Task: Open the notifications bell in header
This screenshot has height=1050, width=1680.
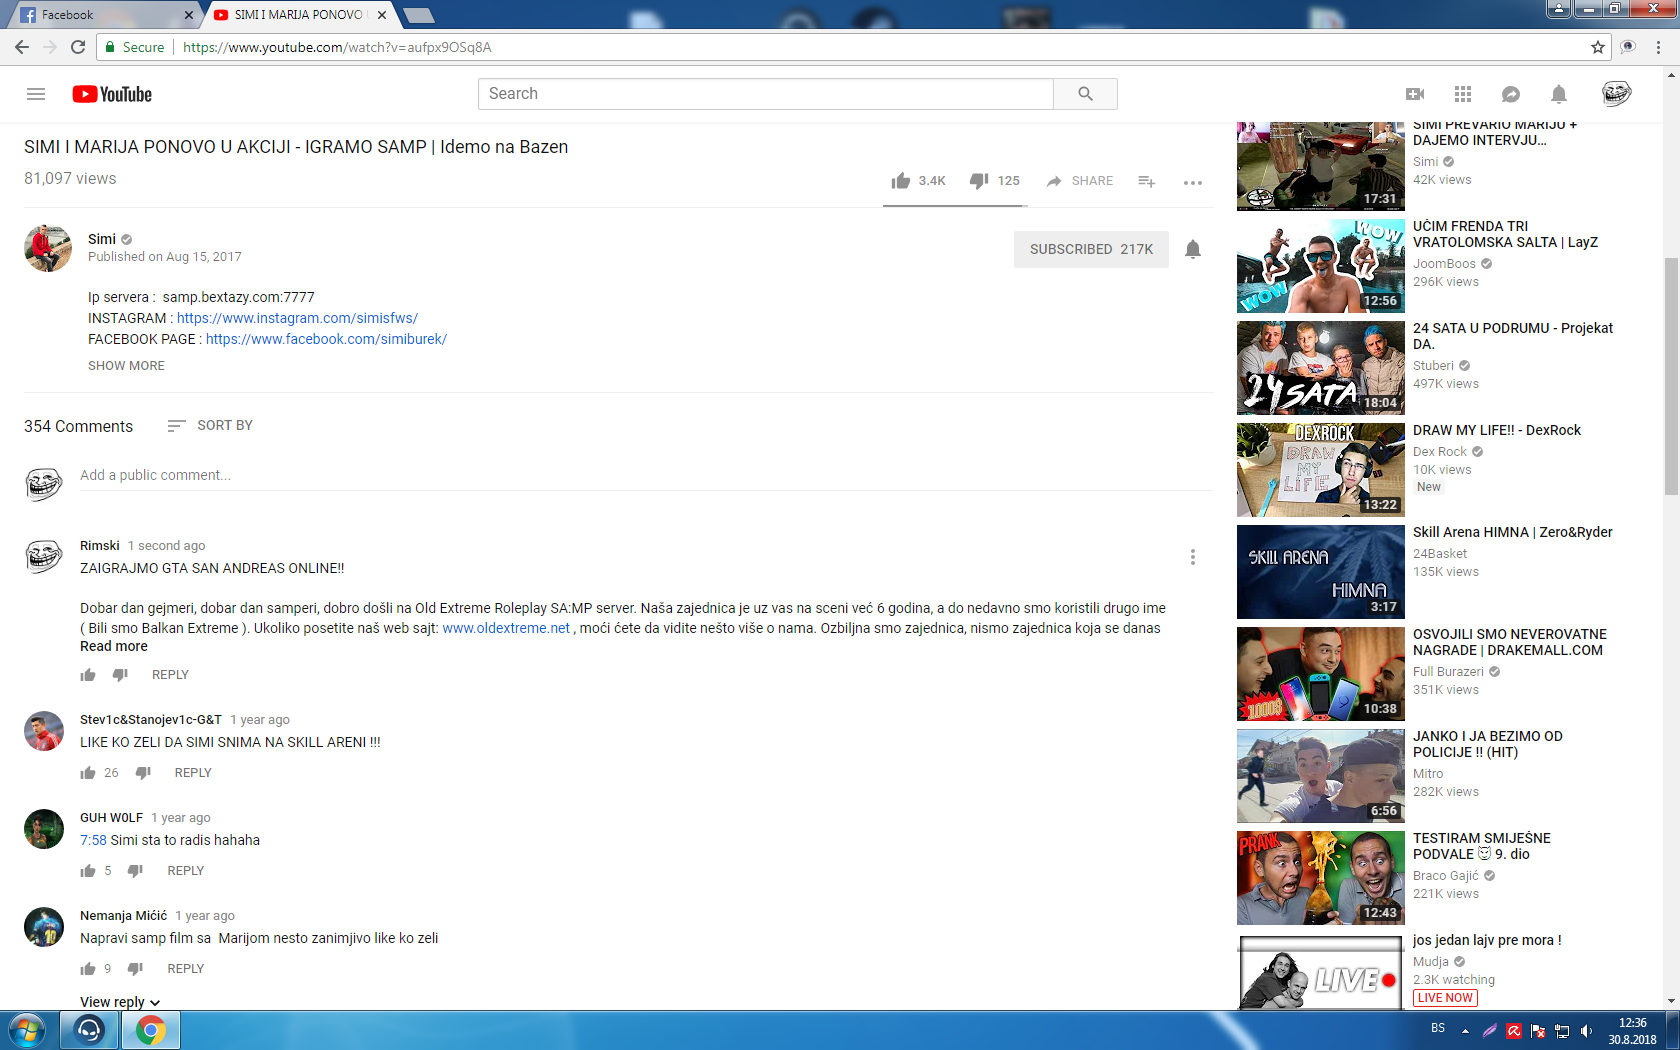Action: tap(1559, 94)
